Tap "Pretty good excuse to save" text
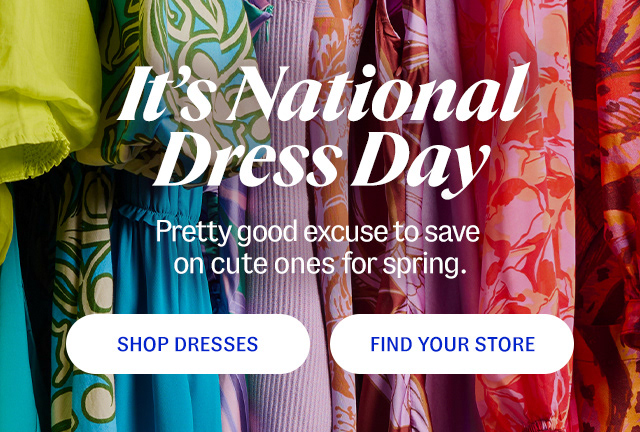 [318, 232]
